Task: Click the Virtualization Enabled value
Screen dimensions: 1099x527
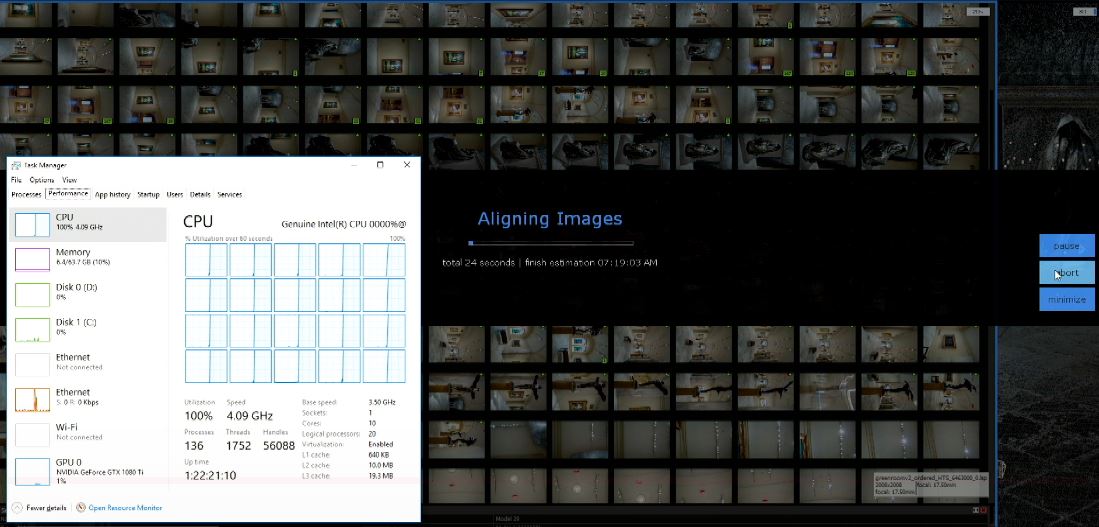Action: 381,444
